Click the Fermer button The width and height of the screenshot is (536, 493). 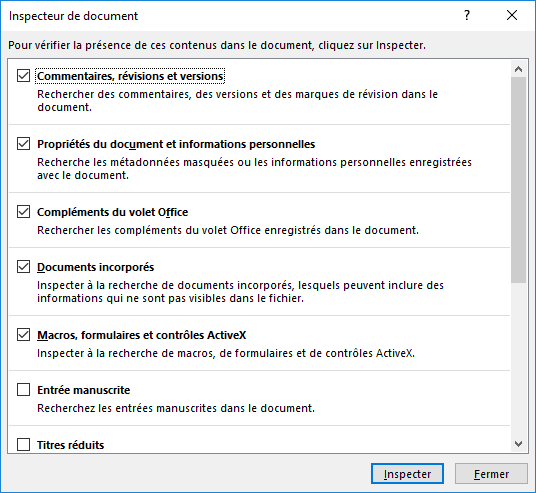pos(491,474)
